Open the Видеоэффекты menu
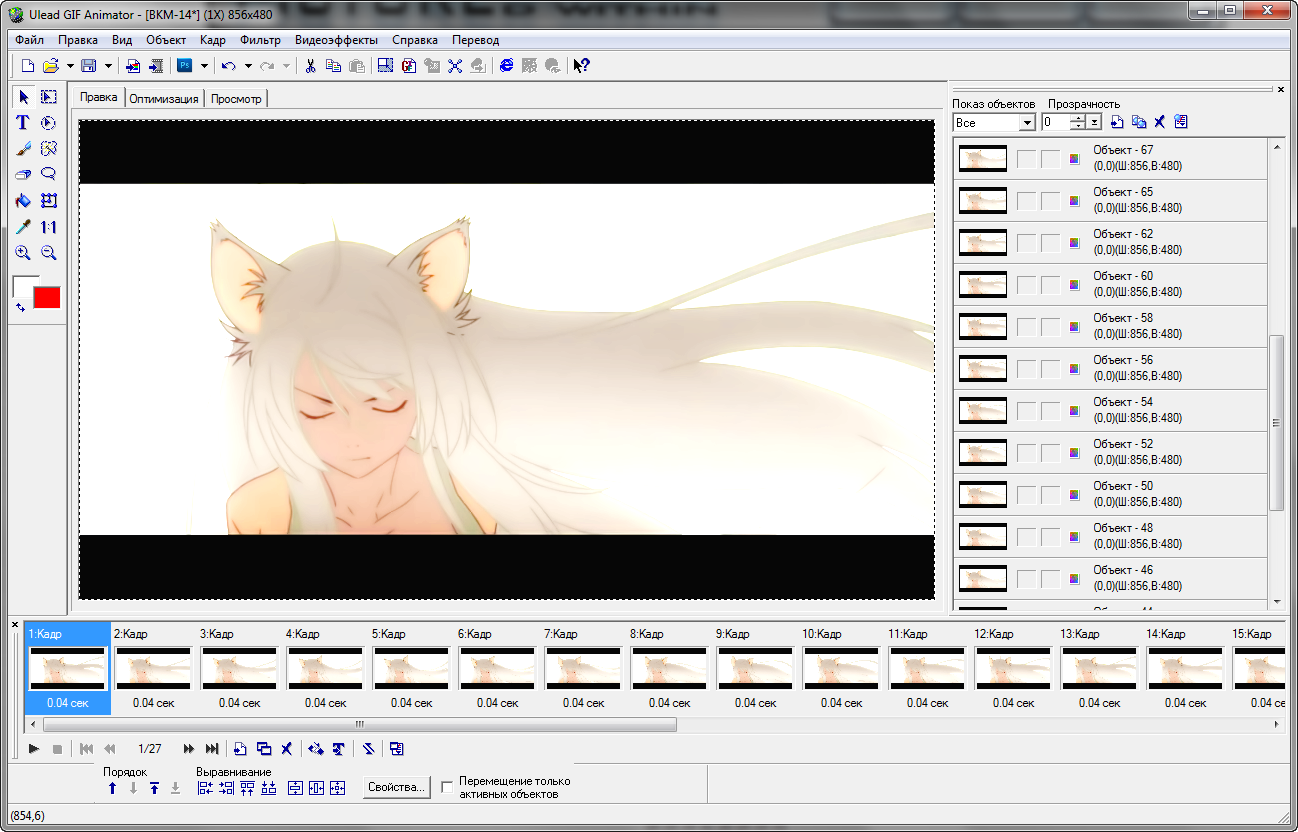The height and width of the screenshot is (832, 1298). coord(337,40)
